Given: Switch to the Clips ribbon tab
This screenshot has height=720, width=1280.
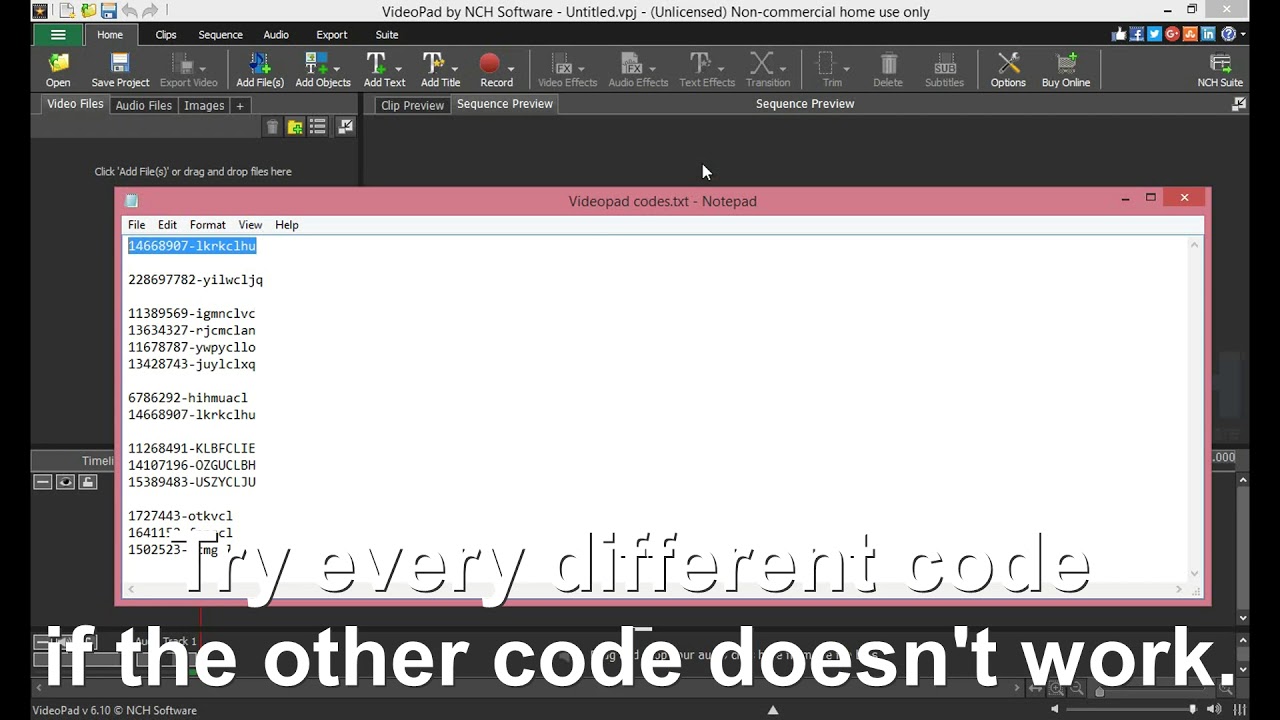Looking at the screenshot, I should pos(166,34).
